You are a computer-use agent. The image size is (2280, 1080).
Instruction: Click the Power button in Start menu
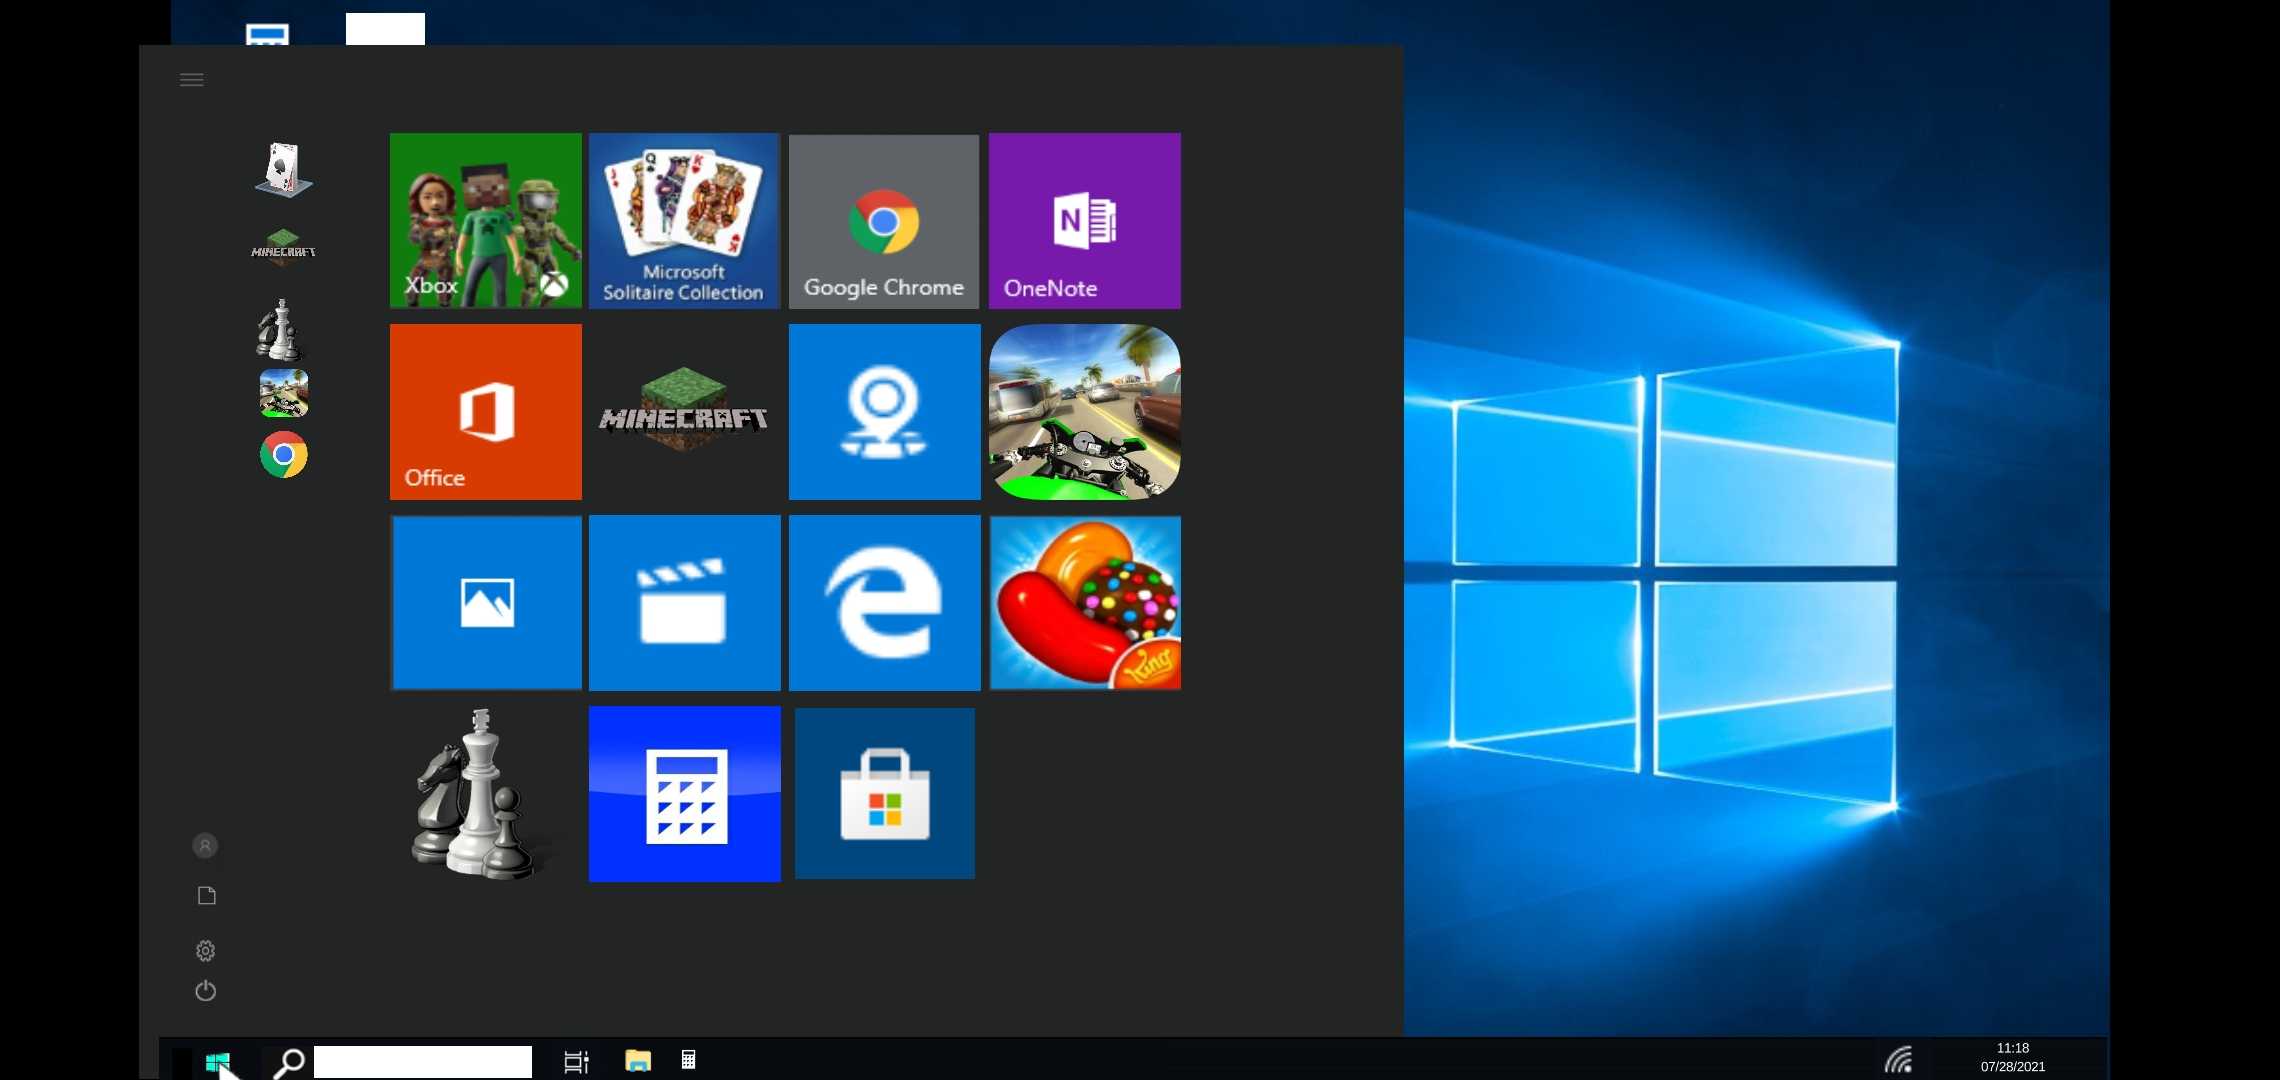click(x=205, y=990)
